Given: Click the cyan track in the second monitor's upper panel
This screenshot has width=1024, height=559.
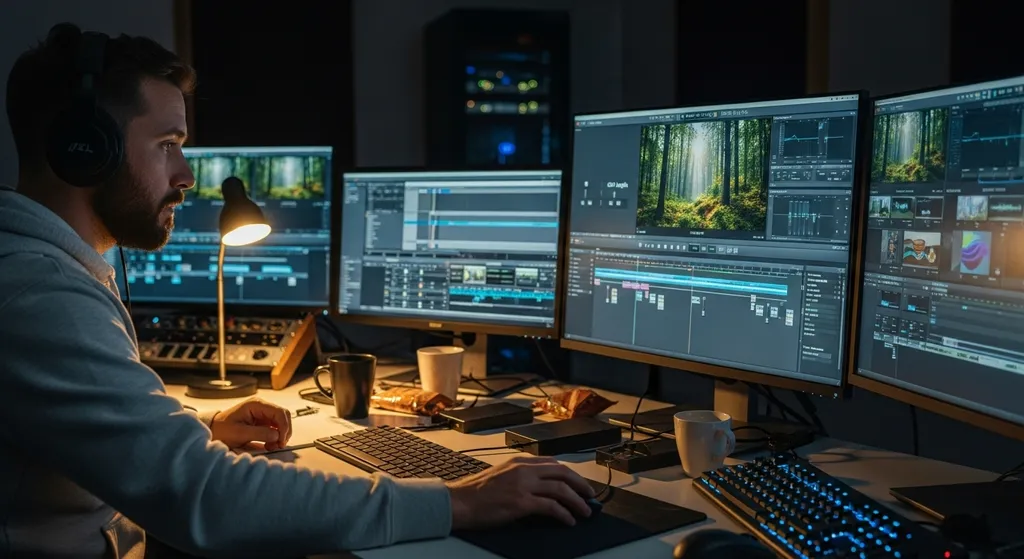Looking at the screenshot, I should (485, 224).
